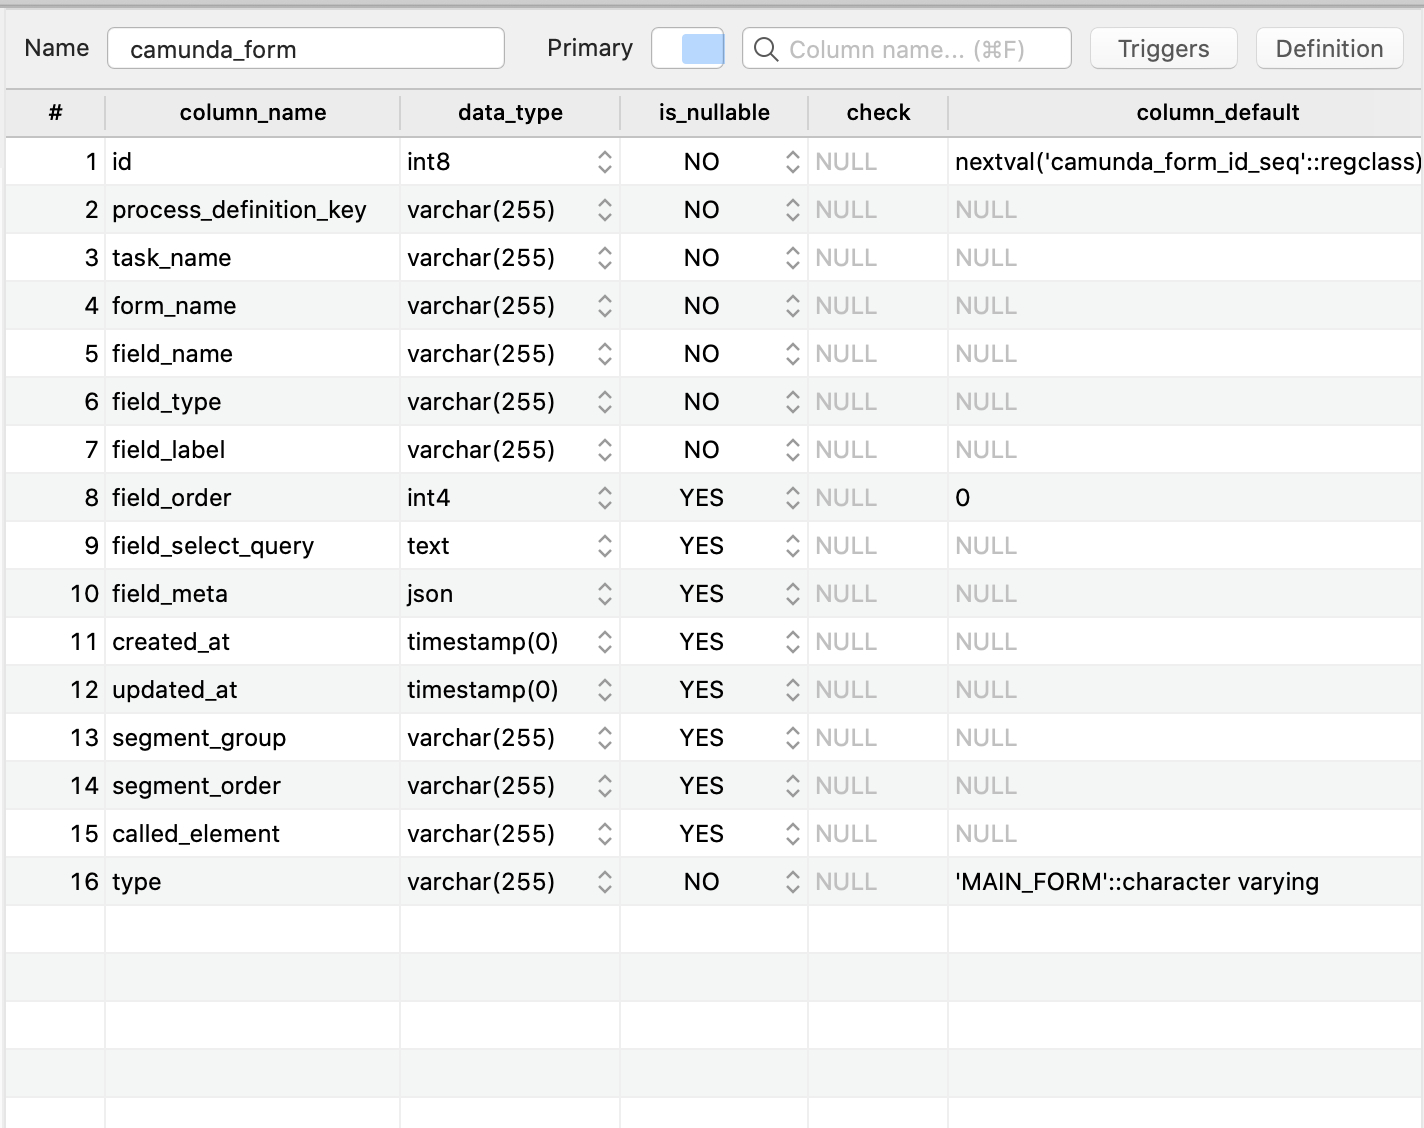Toggle the Primary key switch
1424x1128 pixels.
point(688,48)
